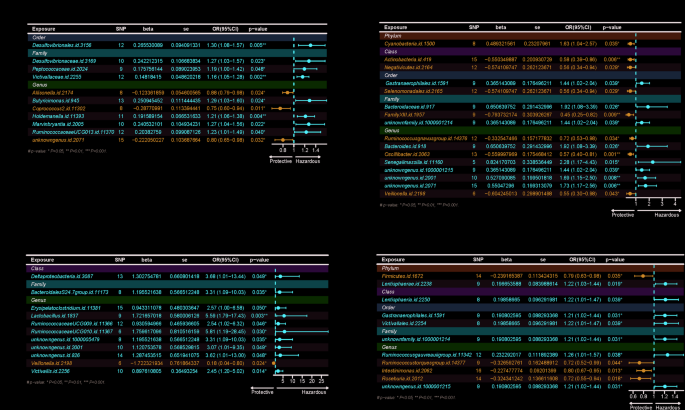The image size is (685, 410).
Task: Click the cyan marker for Peptococcaceae.id.2024
Action: pyautogui.click(x=306, y=69)
